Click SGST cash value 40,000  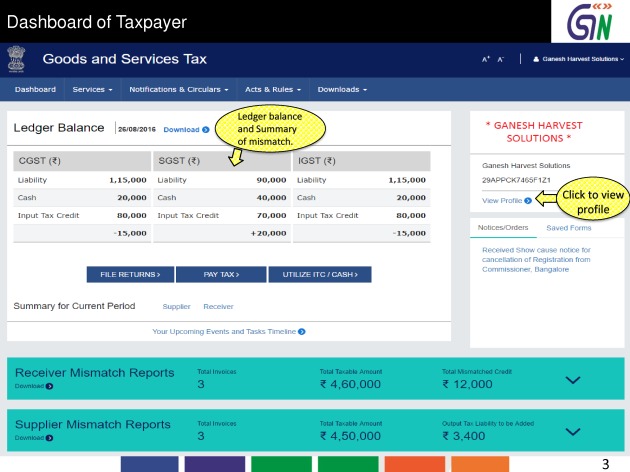(x=271, y=198)
